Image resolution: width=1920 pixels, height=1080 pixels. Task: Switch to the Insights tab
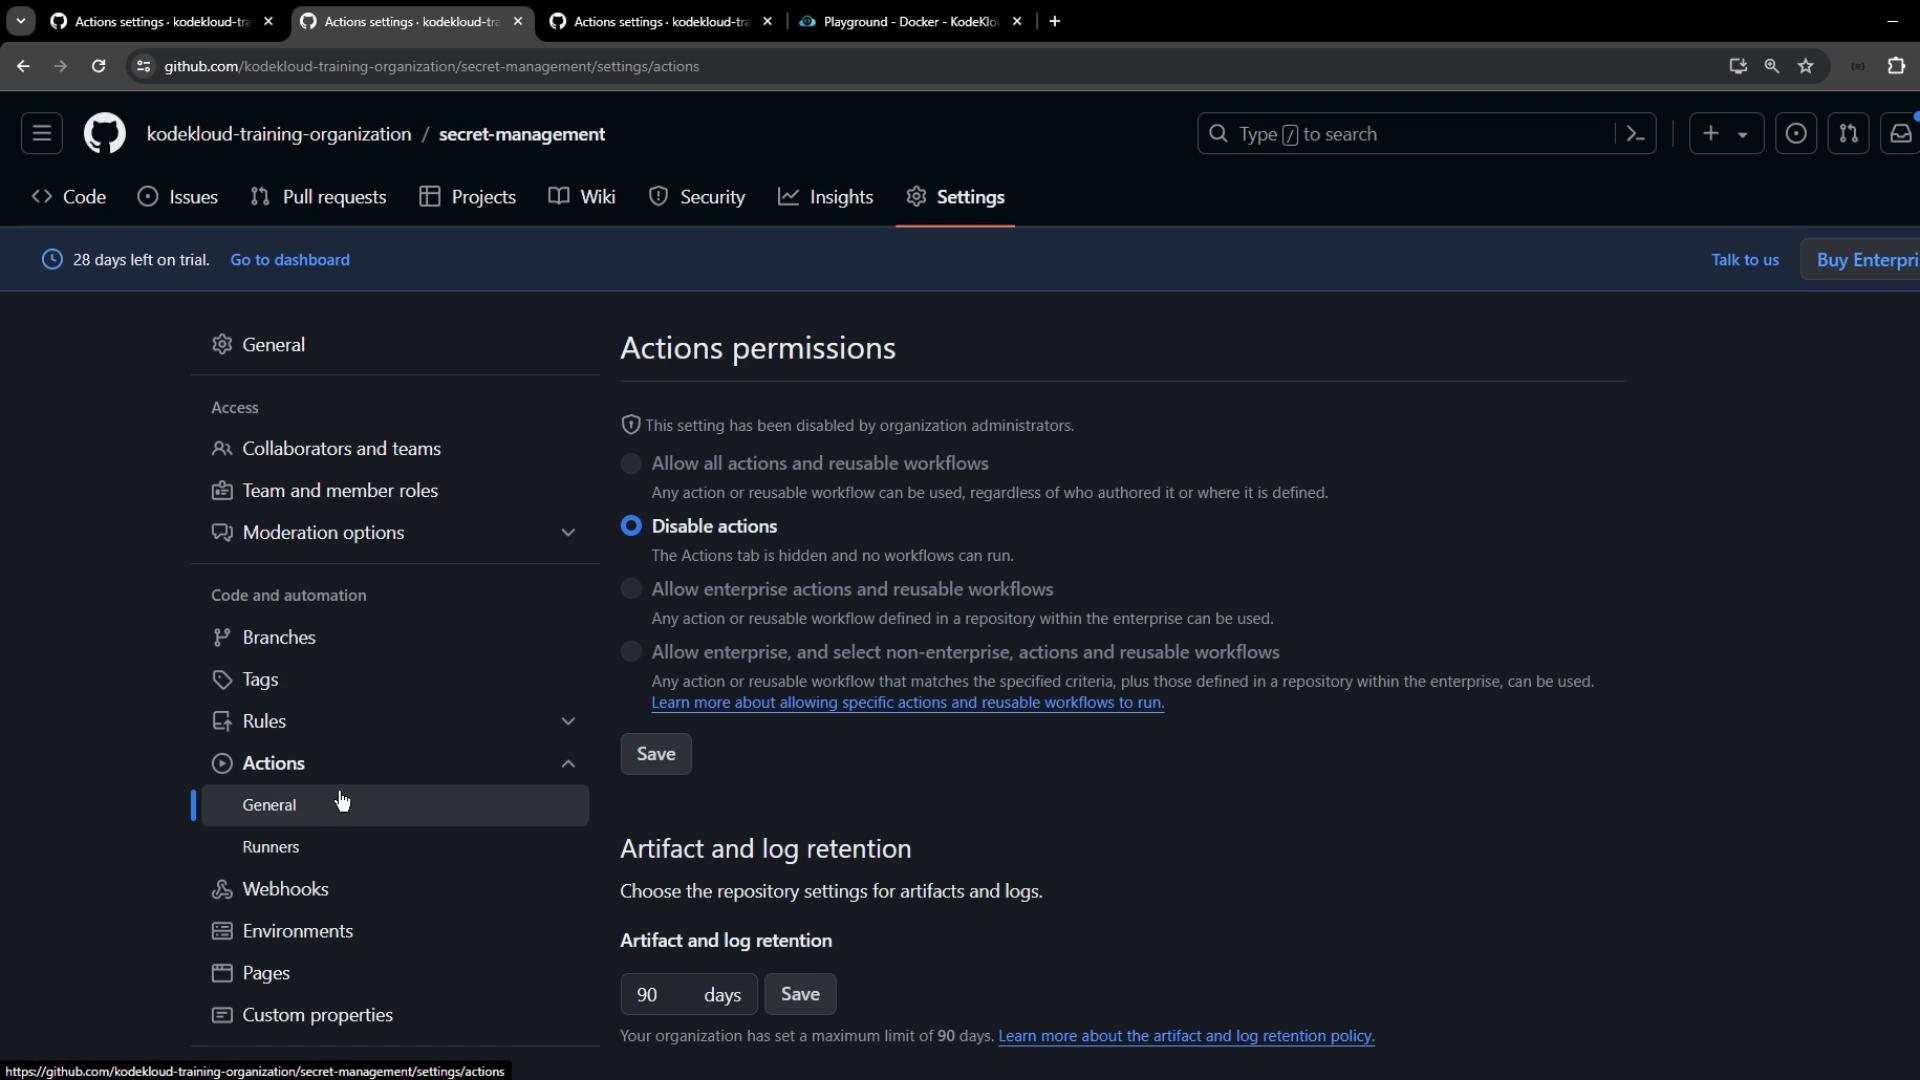tap(826, 197)
